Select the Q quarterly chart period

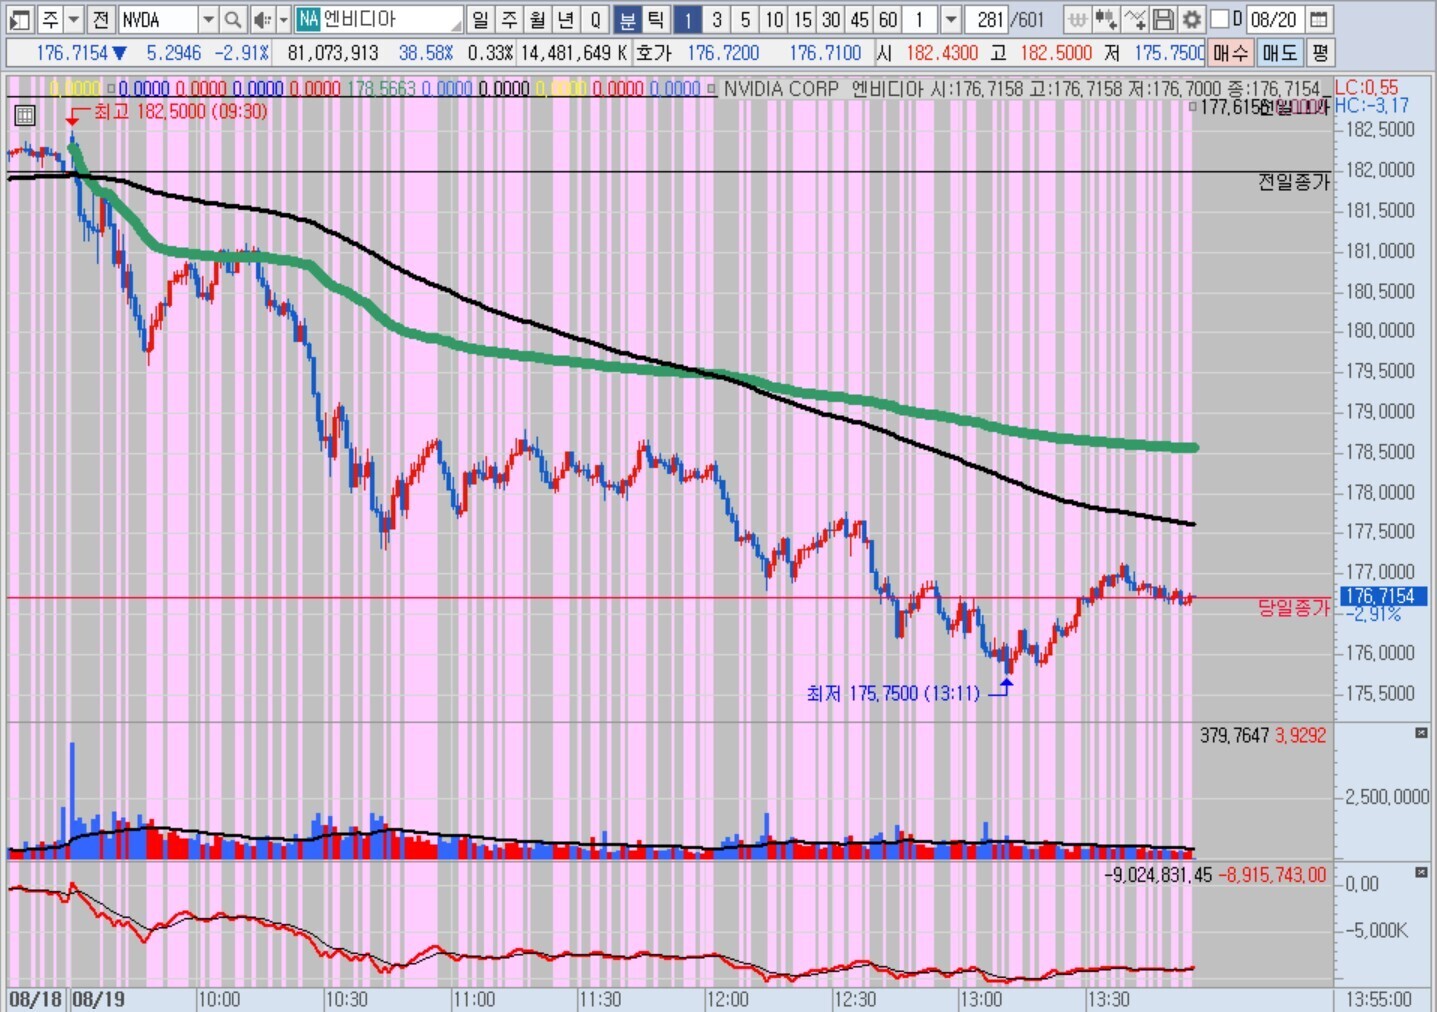(595, 19)
